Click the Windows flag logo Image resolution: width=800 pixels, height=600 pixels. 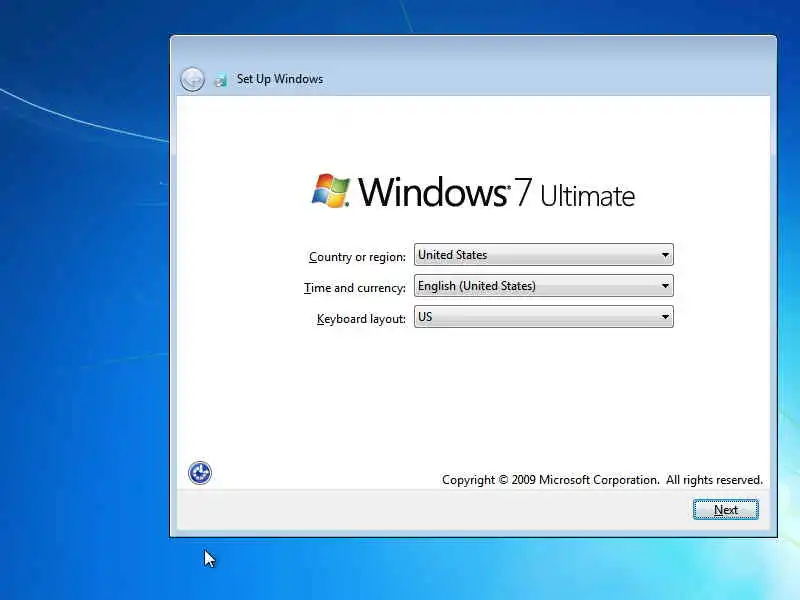tap(331, 191)
